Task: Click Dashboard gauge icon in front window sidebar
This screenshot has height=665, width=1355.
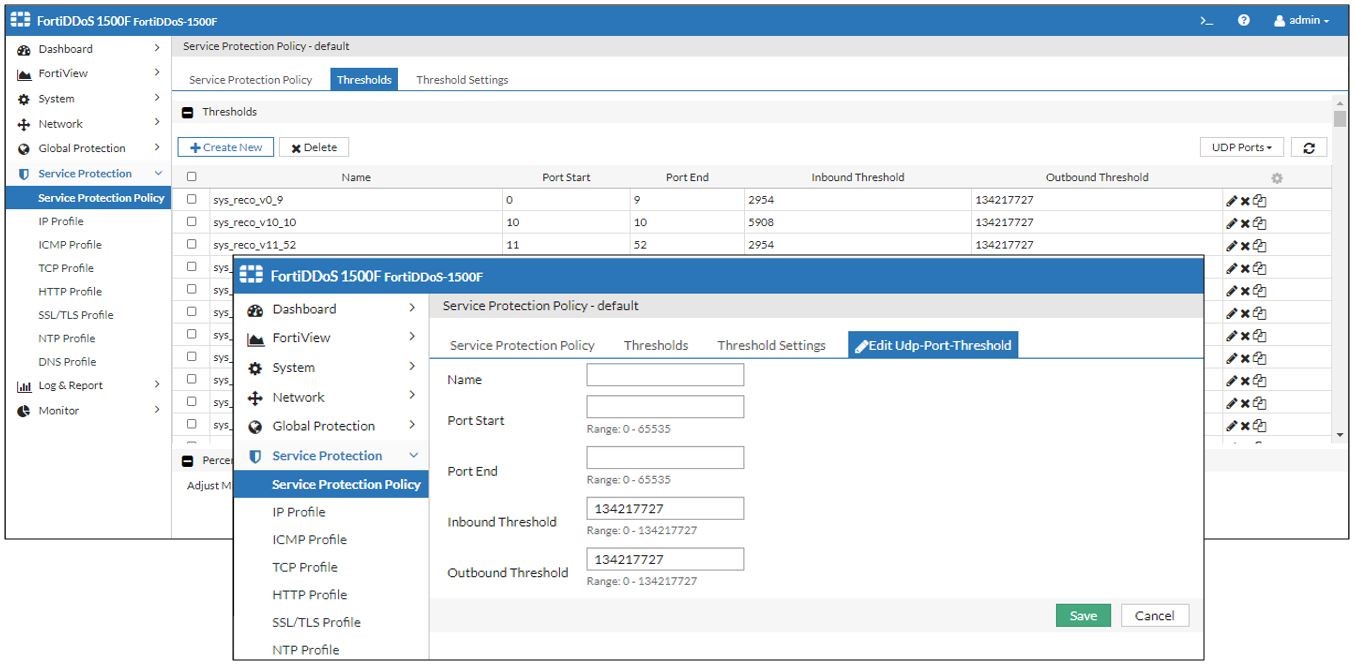Action: coord(255,310)
